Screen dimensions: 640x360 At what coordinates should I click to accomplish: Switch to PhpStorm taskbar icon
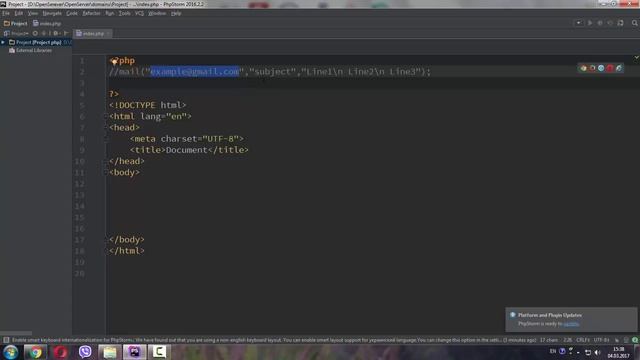click(134, 352)
